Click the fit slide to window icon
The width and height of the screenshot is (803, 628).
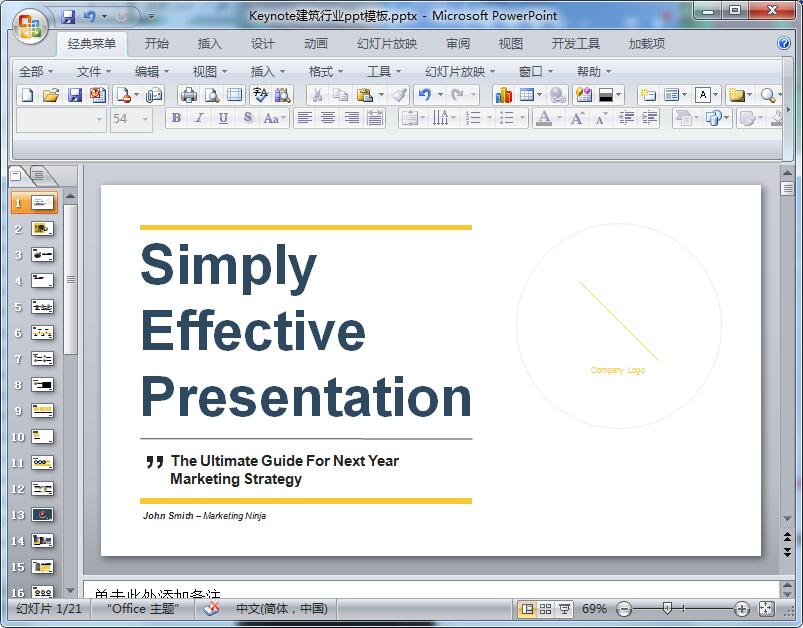click(767, 609)
